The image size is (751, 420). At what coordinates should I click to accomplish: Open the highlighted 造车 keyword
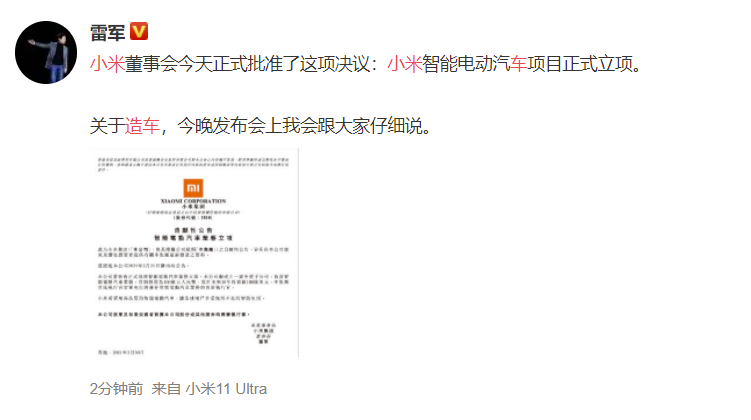click(x=142, y=126)
